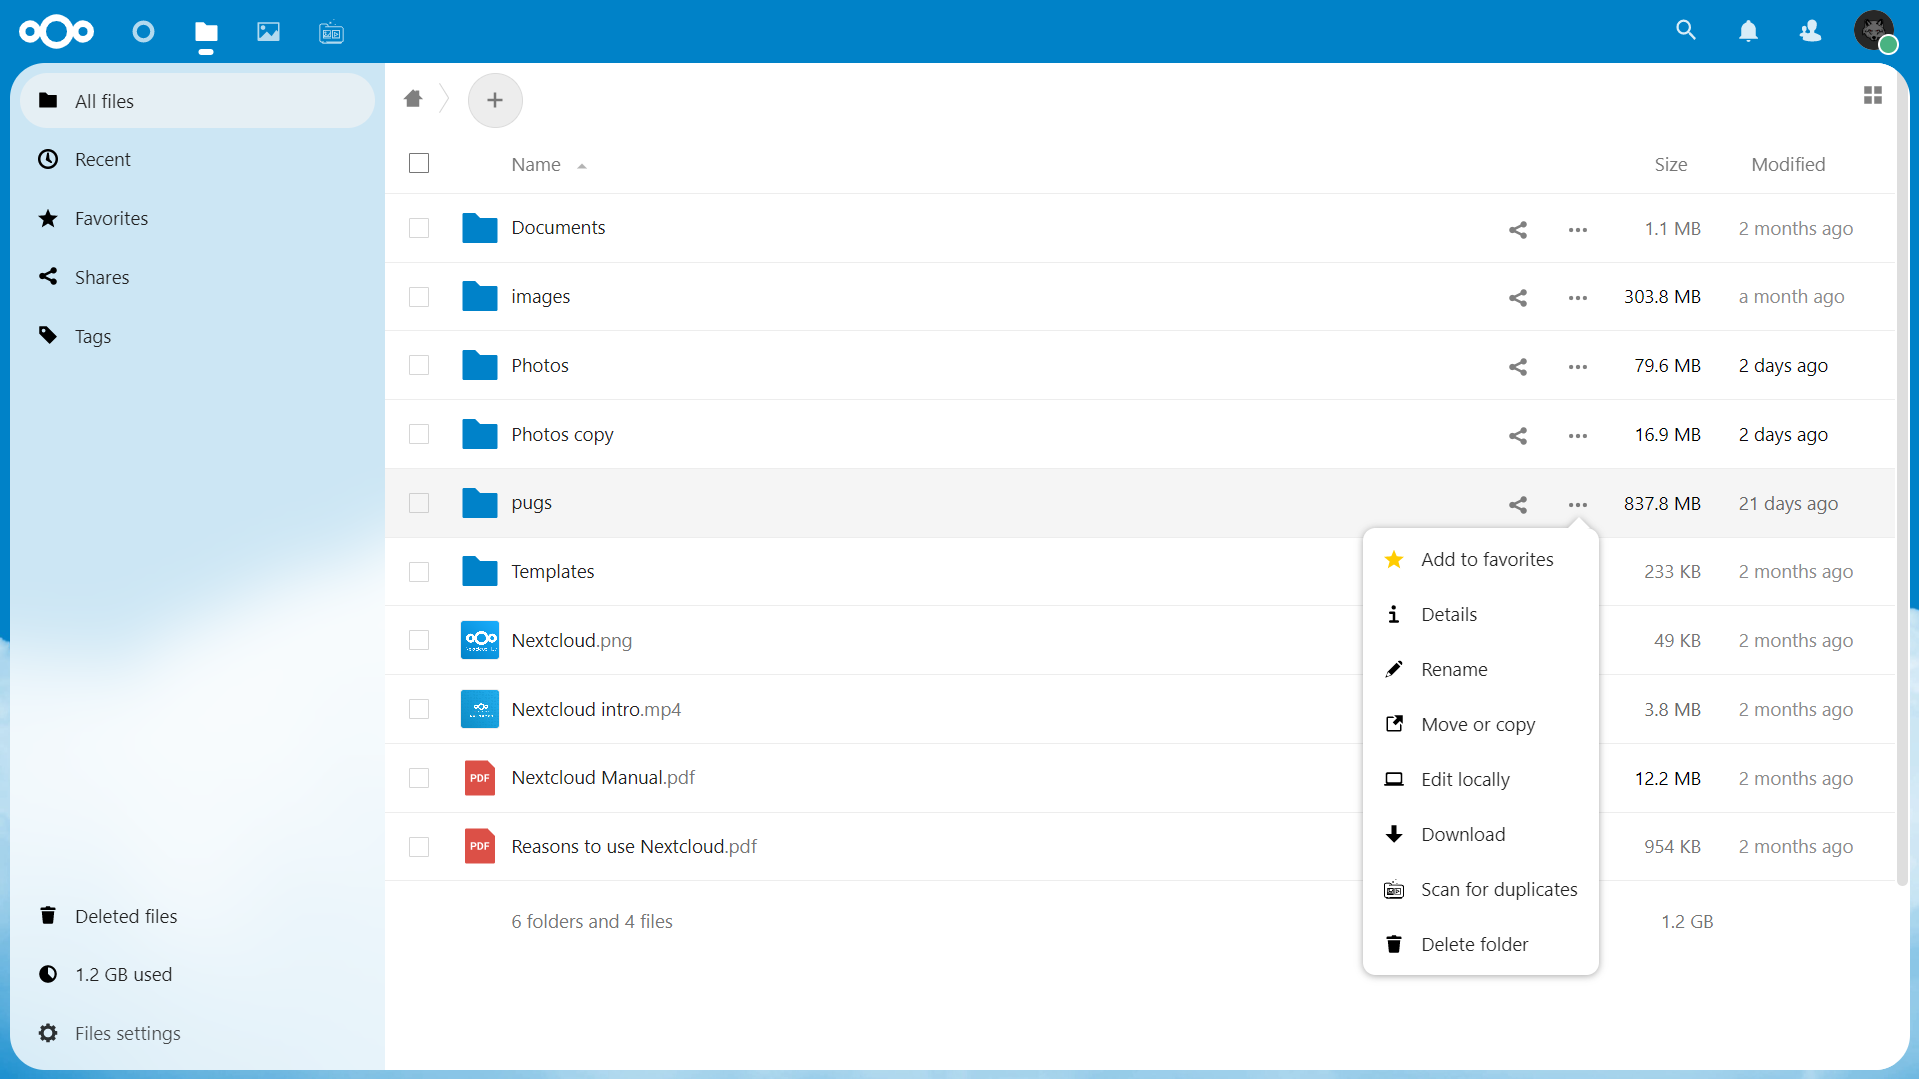Open Favorites in sidebar
This screenshot has width=1919, height=1079.
point(197,218)
